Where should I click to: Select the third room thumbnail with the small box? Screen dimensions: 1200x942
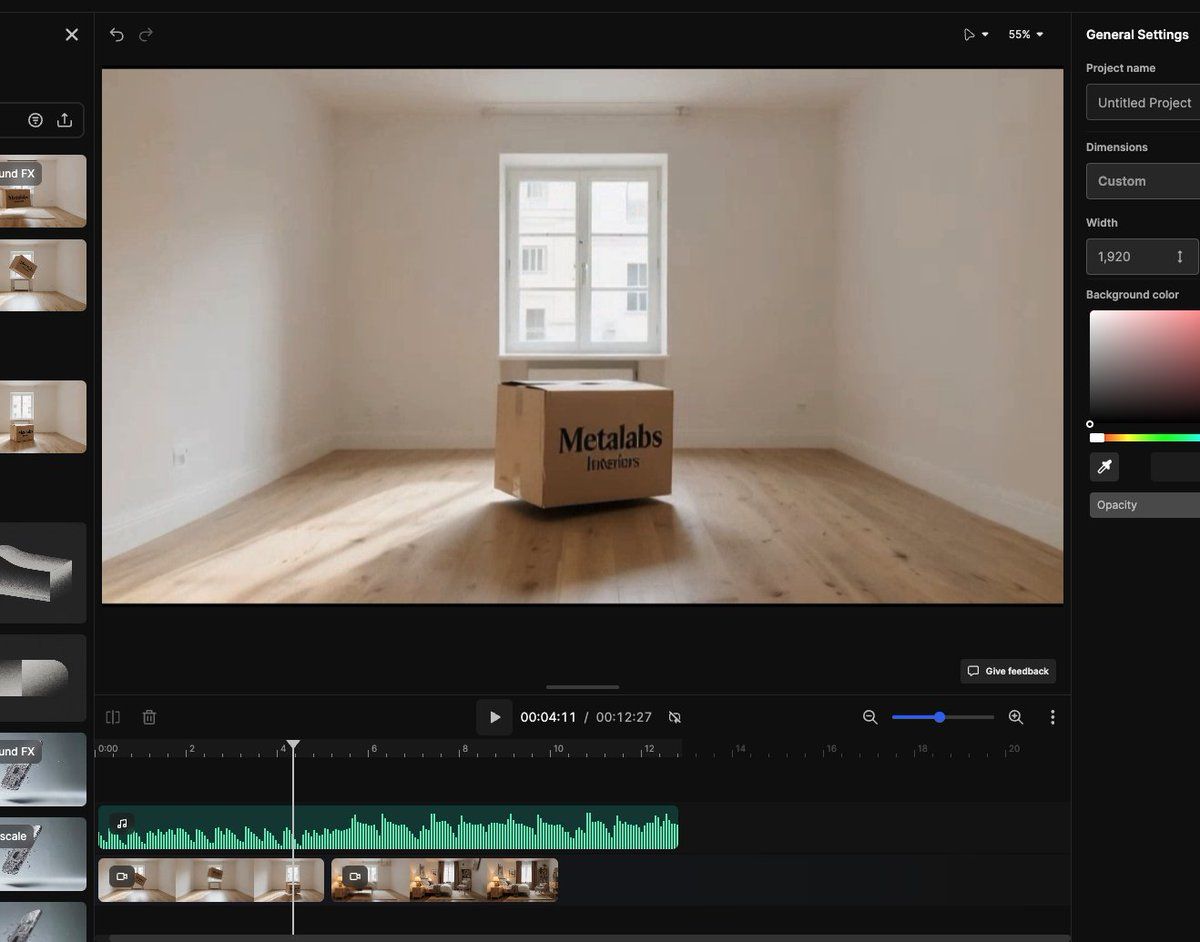(43, 417)
